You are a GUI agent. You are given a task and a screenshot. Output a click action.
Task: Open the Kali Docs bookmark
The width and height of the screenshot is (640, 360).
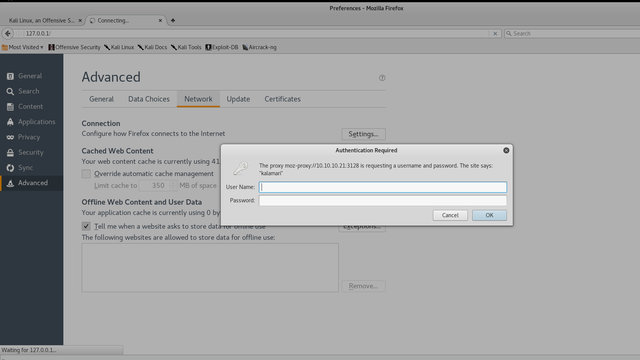(152, 47)
